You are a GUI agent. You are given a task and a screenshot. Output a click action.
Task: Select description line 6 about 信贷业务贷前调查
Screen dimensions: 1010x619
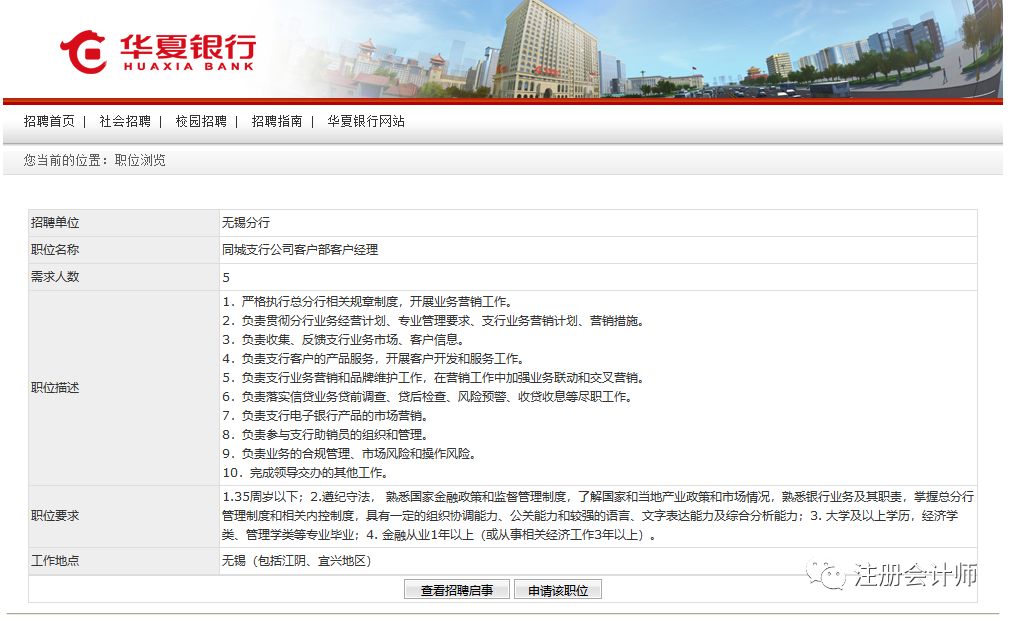[x=428, y=397]
